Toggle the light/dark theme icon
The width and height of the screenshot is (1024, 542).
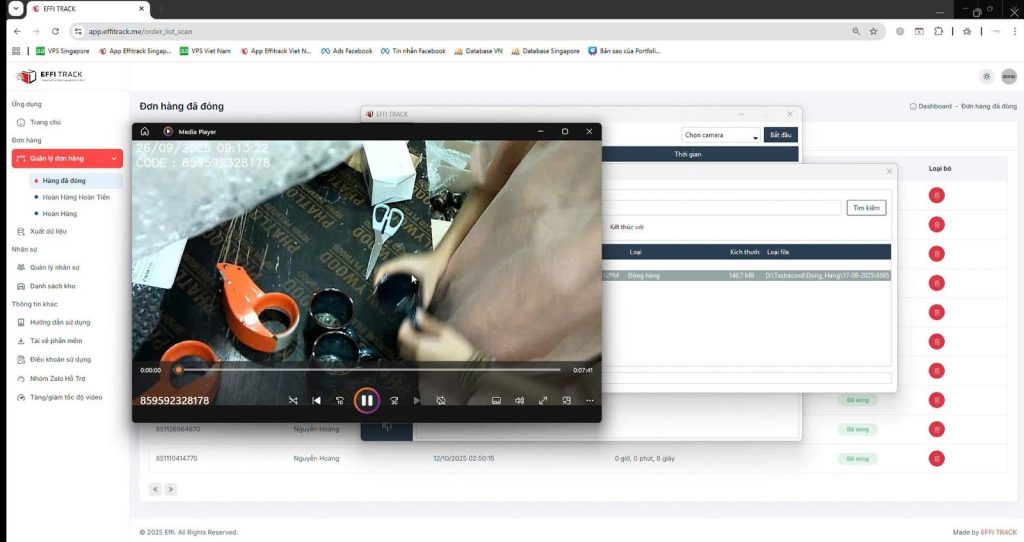[987, 76]
